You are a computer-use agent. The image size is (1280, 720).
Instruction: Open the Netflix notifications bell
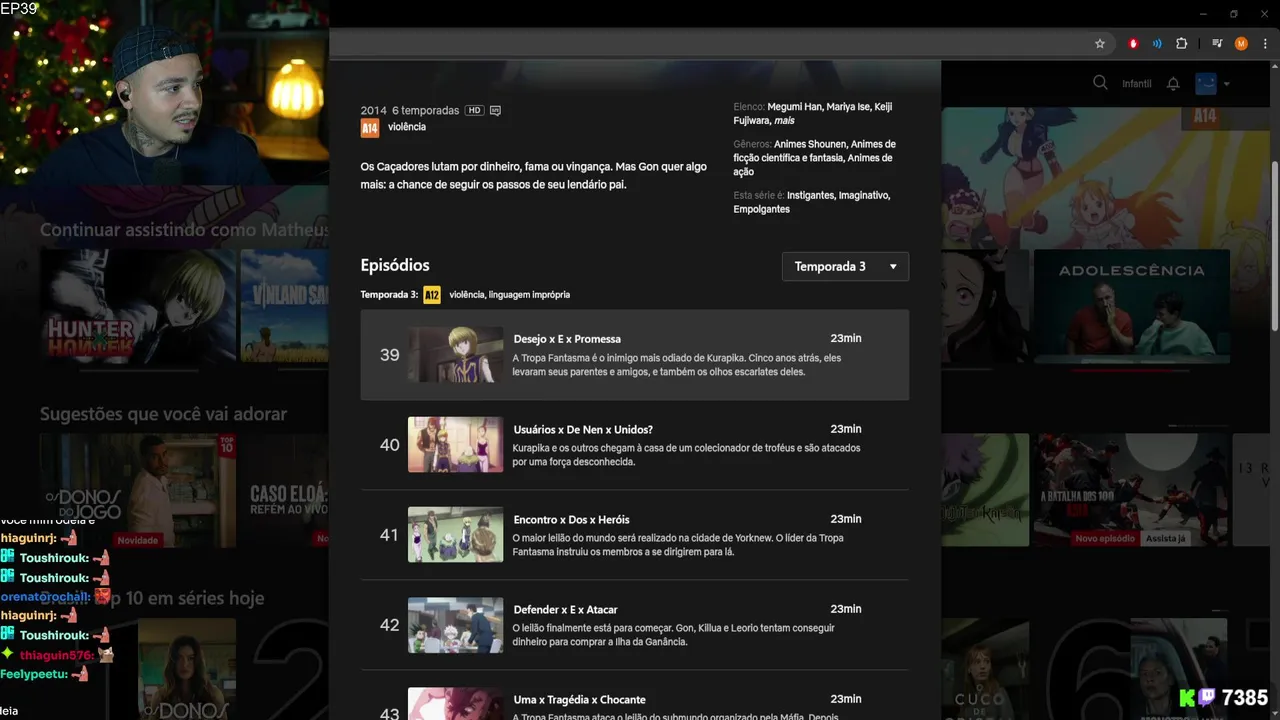point(1173,84)
